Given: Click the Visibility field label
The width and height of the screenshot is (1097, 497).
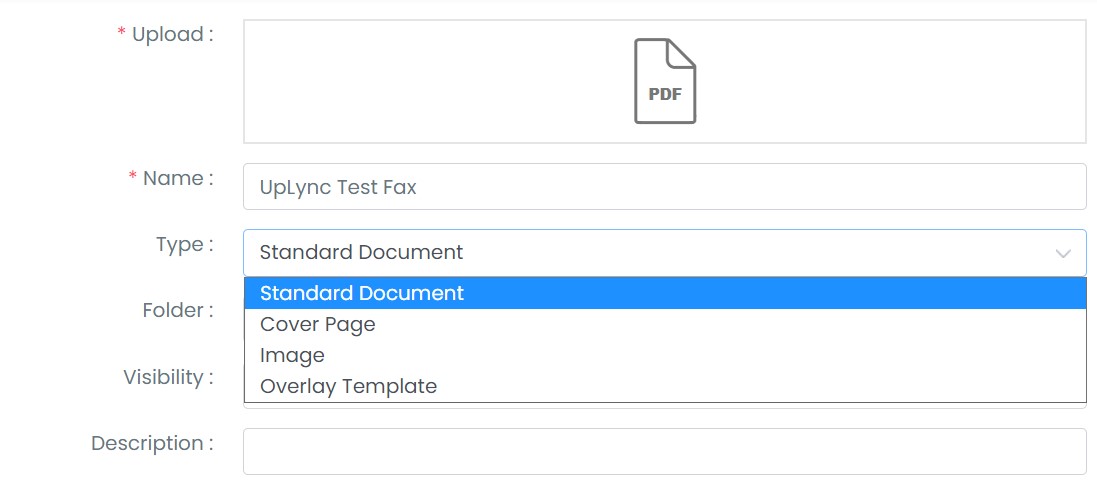Looking at the screenshot, I should pyautogui.click(x=168, y=377).
